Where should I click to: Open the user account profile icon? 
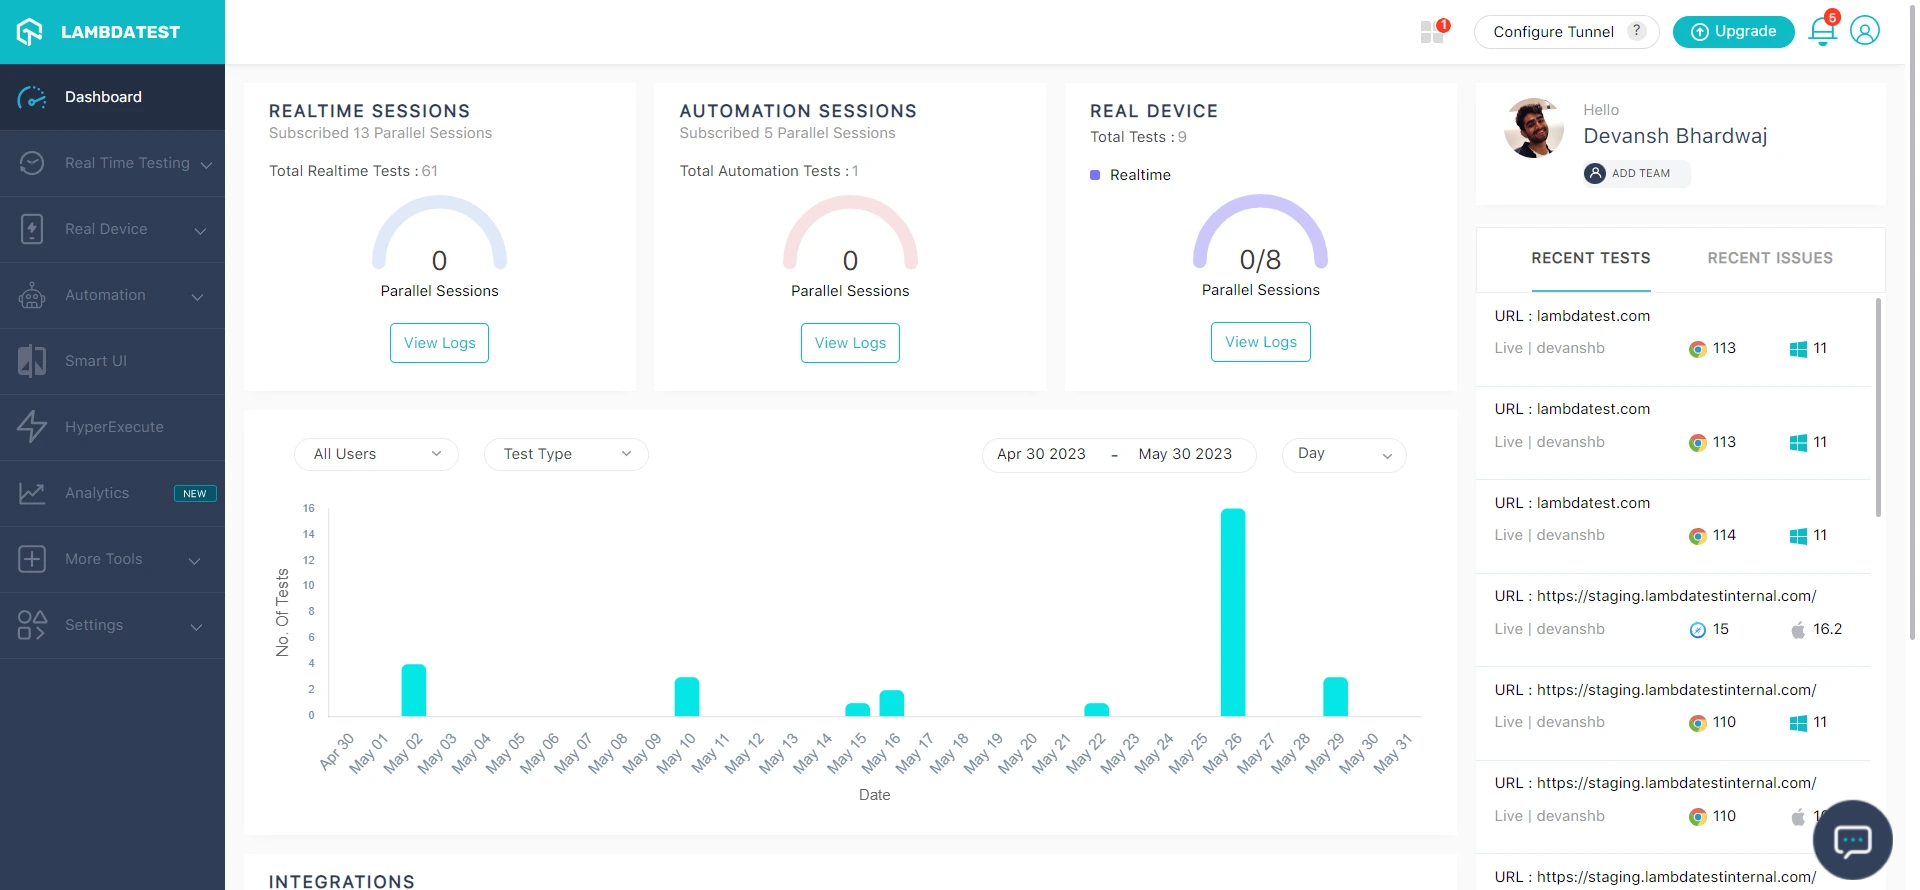pyautogui.click(x=1865, y=31)
